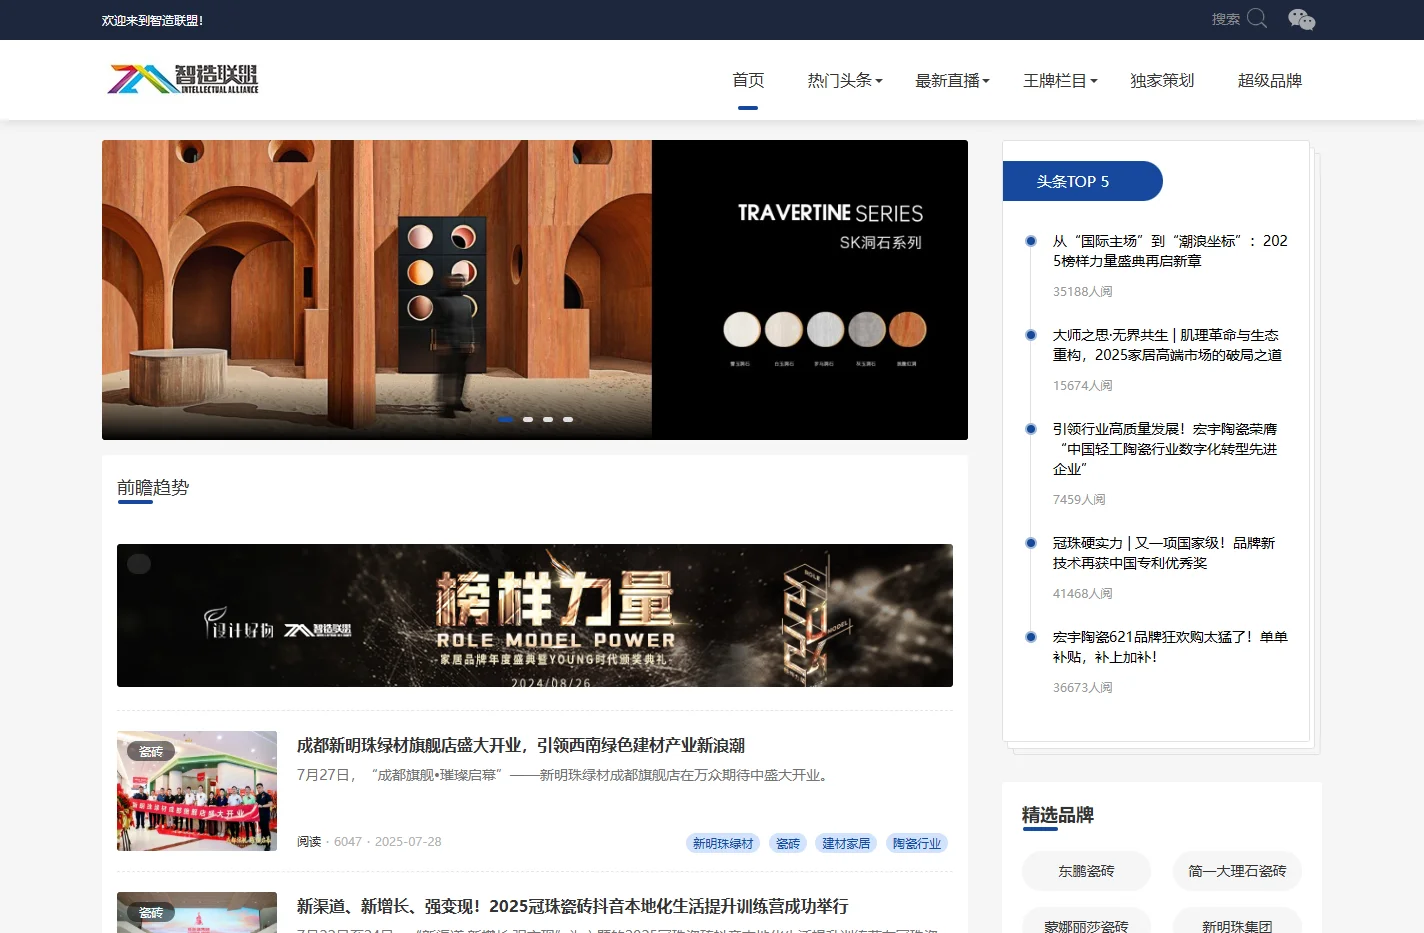Click the 陶瓷行业 tag

pyautogui.click(x=917, y=843)
